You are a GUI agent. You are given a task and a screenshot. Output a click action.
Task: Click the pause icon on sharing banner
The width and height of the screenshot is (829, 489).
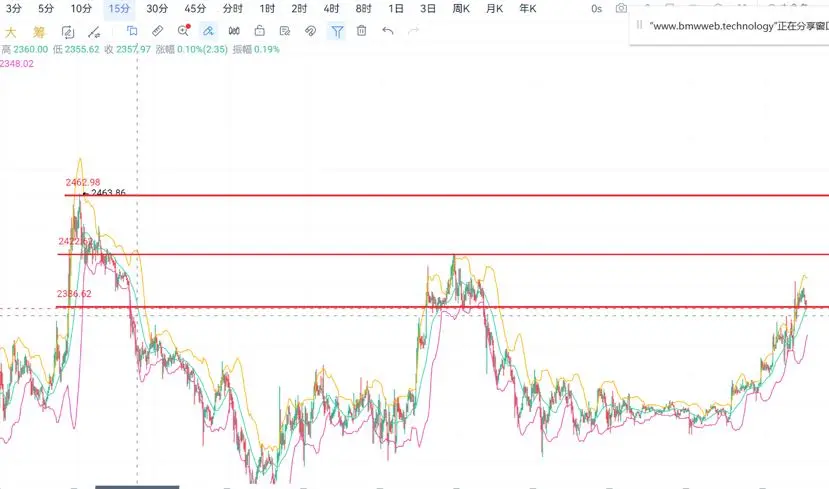pyautogui.click(x=639, y=25)
